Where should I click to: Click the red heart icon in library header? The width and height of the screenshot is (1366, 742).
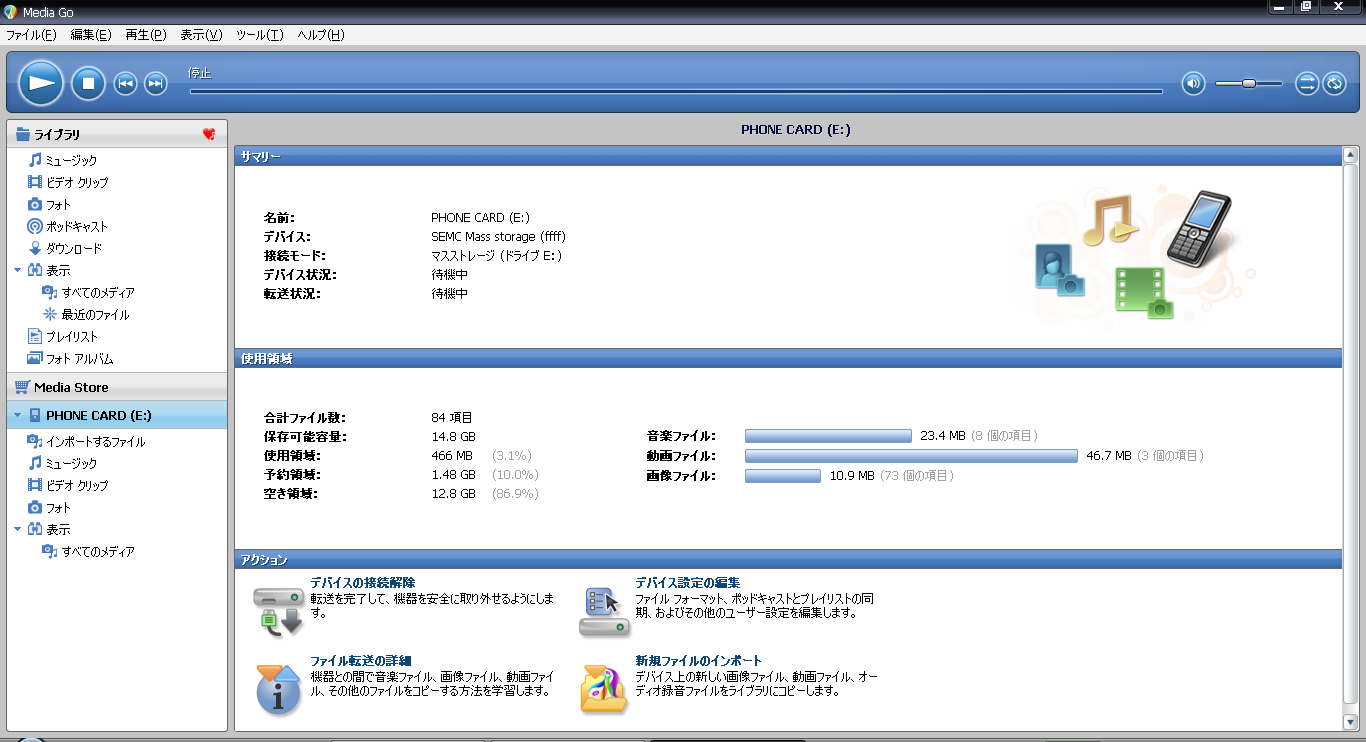click(209, 134)
